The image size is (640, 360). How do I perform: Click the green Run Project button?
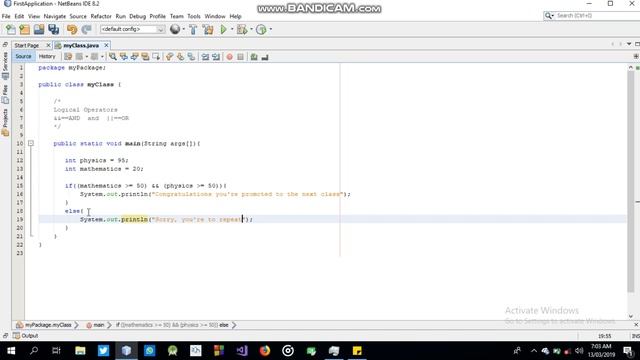[223, 29]
